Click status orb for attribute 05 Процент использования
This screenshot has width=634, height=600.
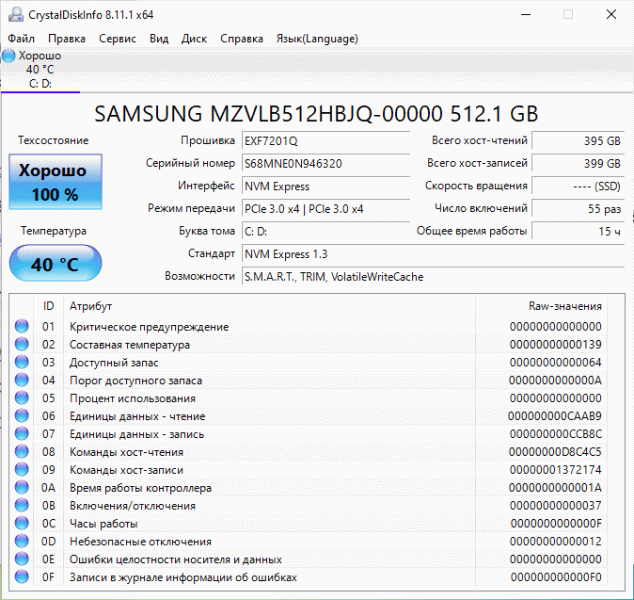(x=21, y=398)
